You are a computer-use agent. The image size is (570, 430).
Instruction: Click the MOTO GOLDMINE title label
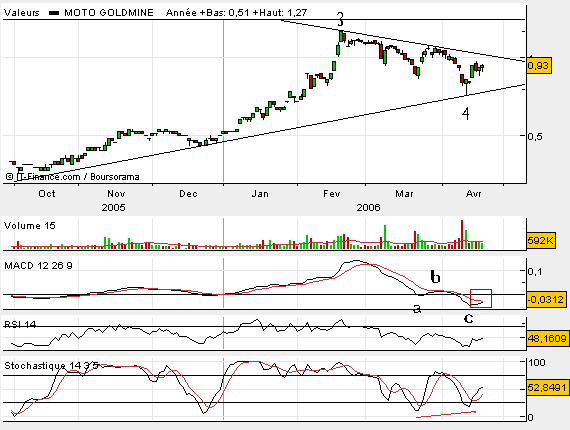click(109, 13)
